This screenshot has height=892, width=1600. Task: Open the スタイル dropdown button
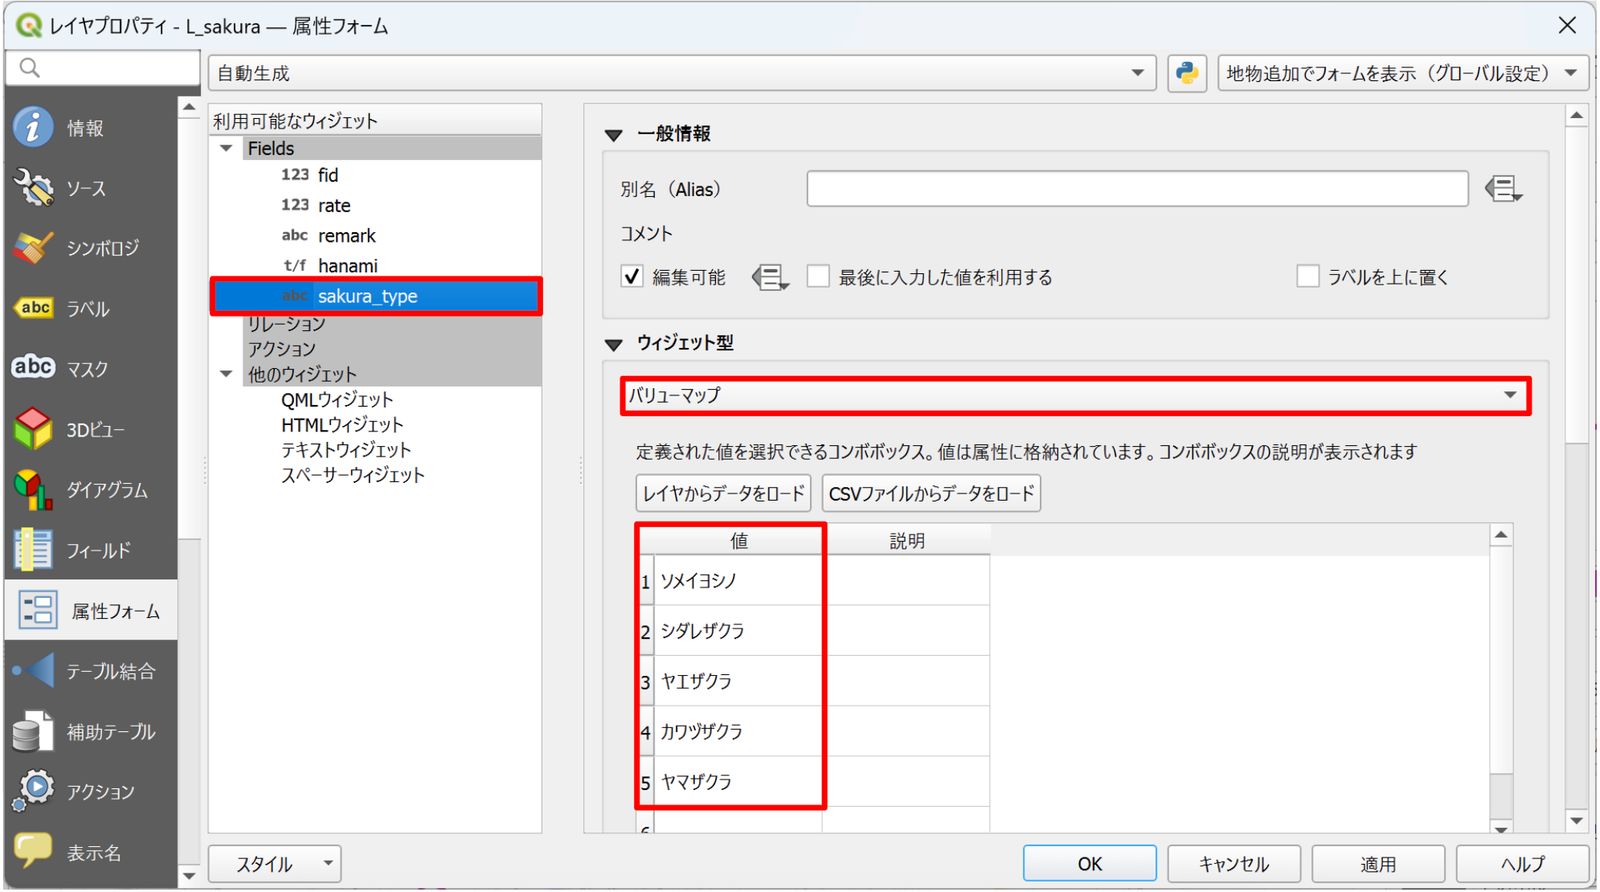[x=274, y=864]
